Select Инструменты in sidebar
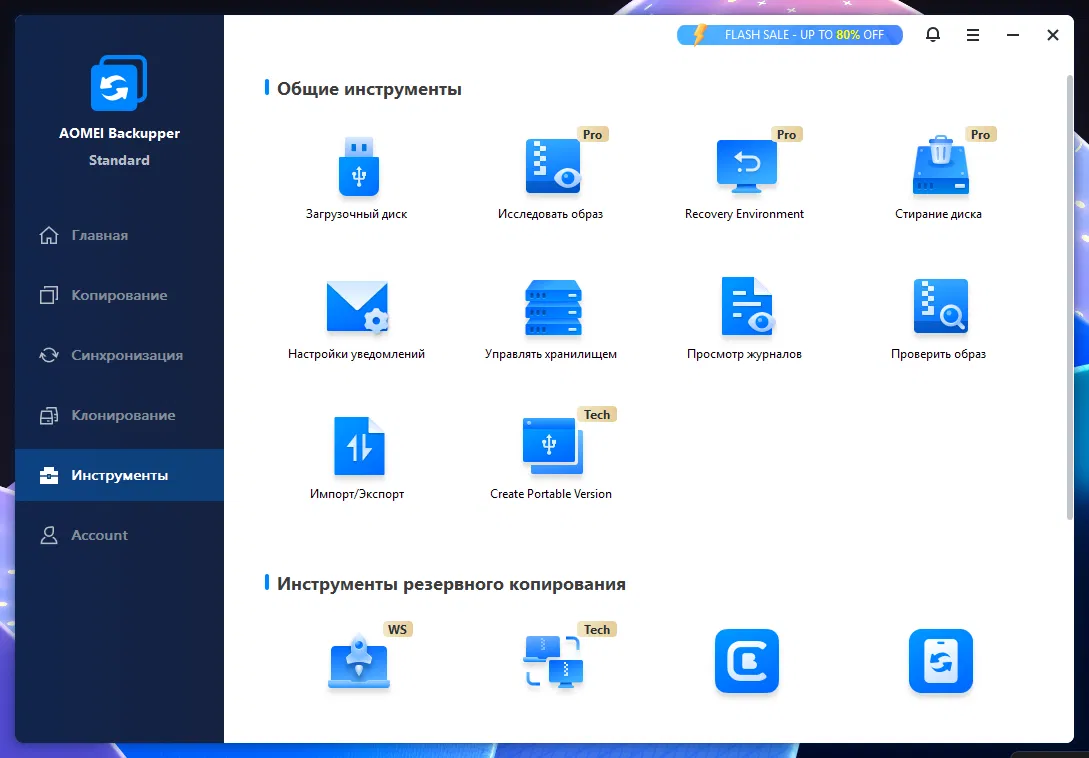Image resolution: width=1089 pixels, height=758 pixels. tap(119, 475)
